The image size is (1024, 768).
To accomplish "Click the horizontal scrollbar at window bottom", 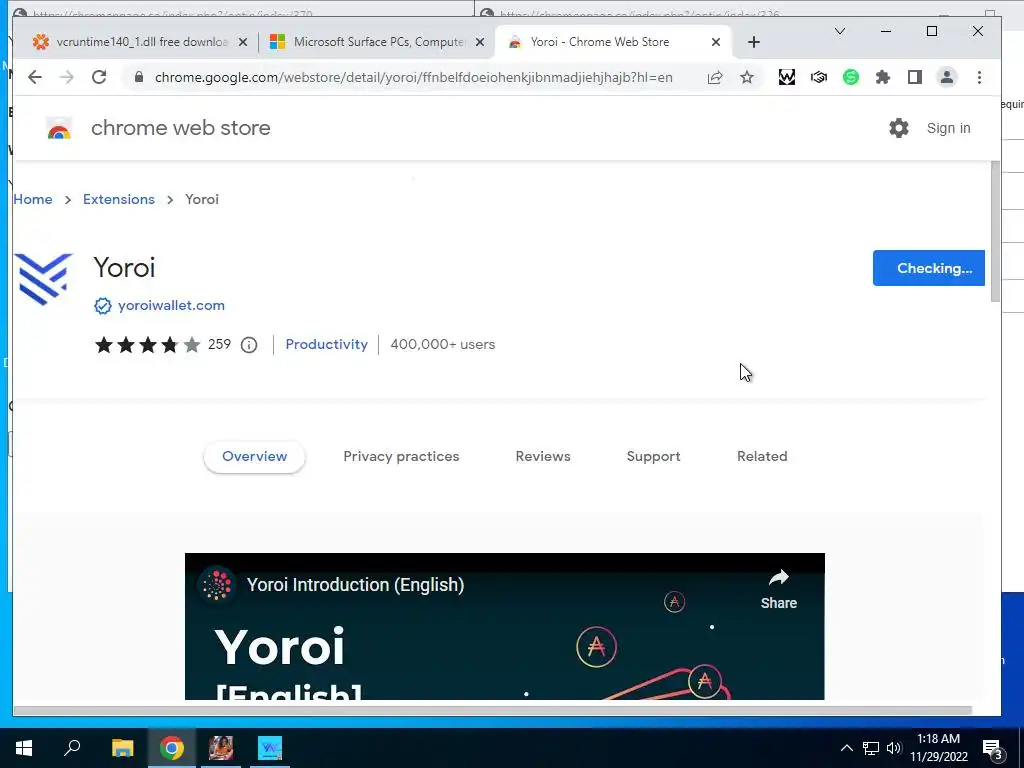I will coord(492,710).
